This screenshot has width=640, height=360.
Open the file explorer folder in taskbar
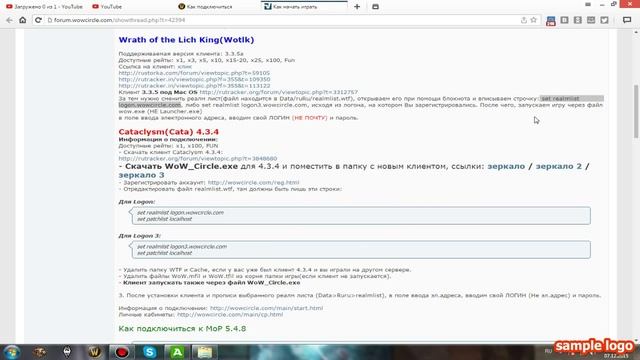[204, 352]
